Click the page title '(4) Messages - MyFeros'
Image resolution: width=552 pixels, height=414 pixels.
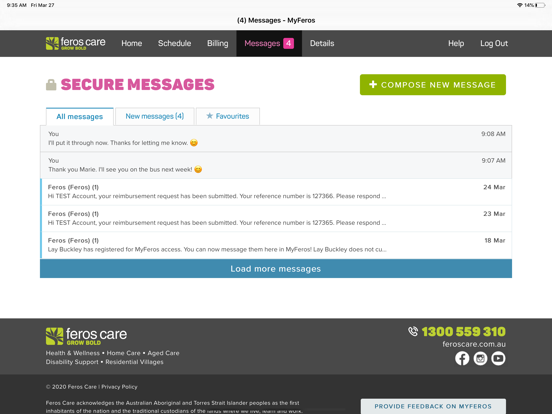(276, 20)
